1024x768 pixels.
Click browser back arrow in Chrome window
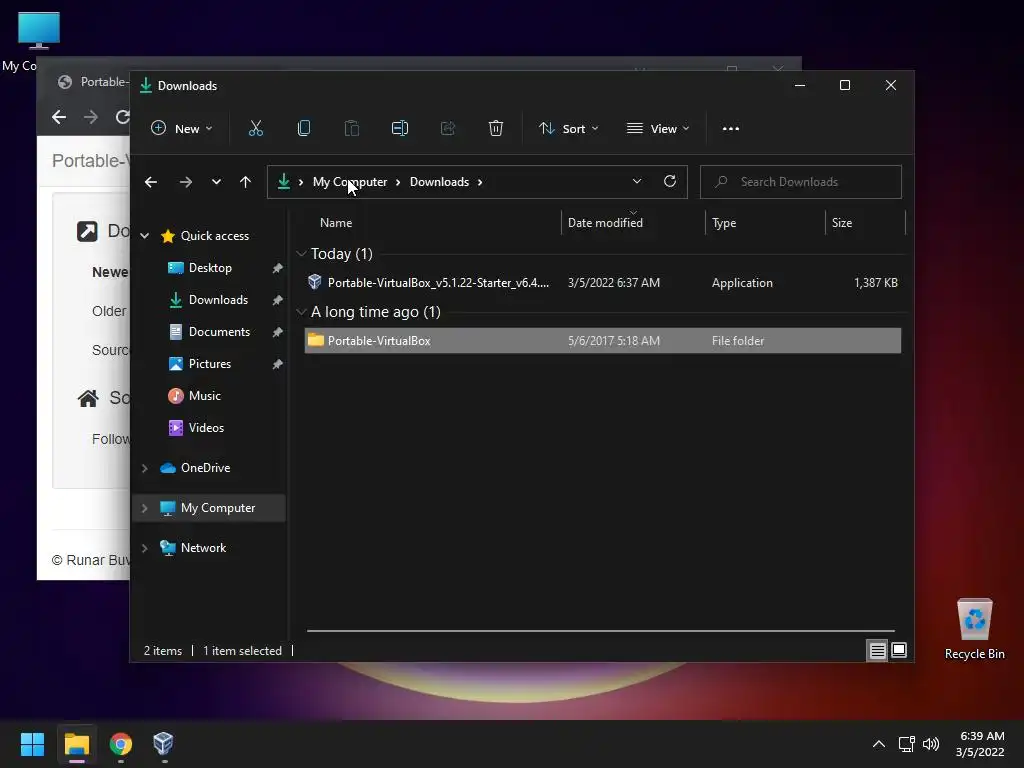[59, 117]
